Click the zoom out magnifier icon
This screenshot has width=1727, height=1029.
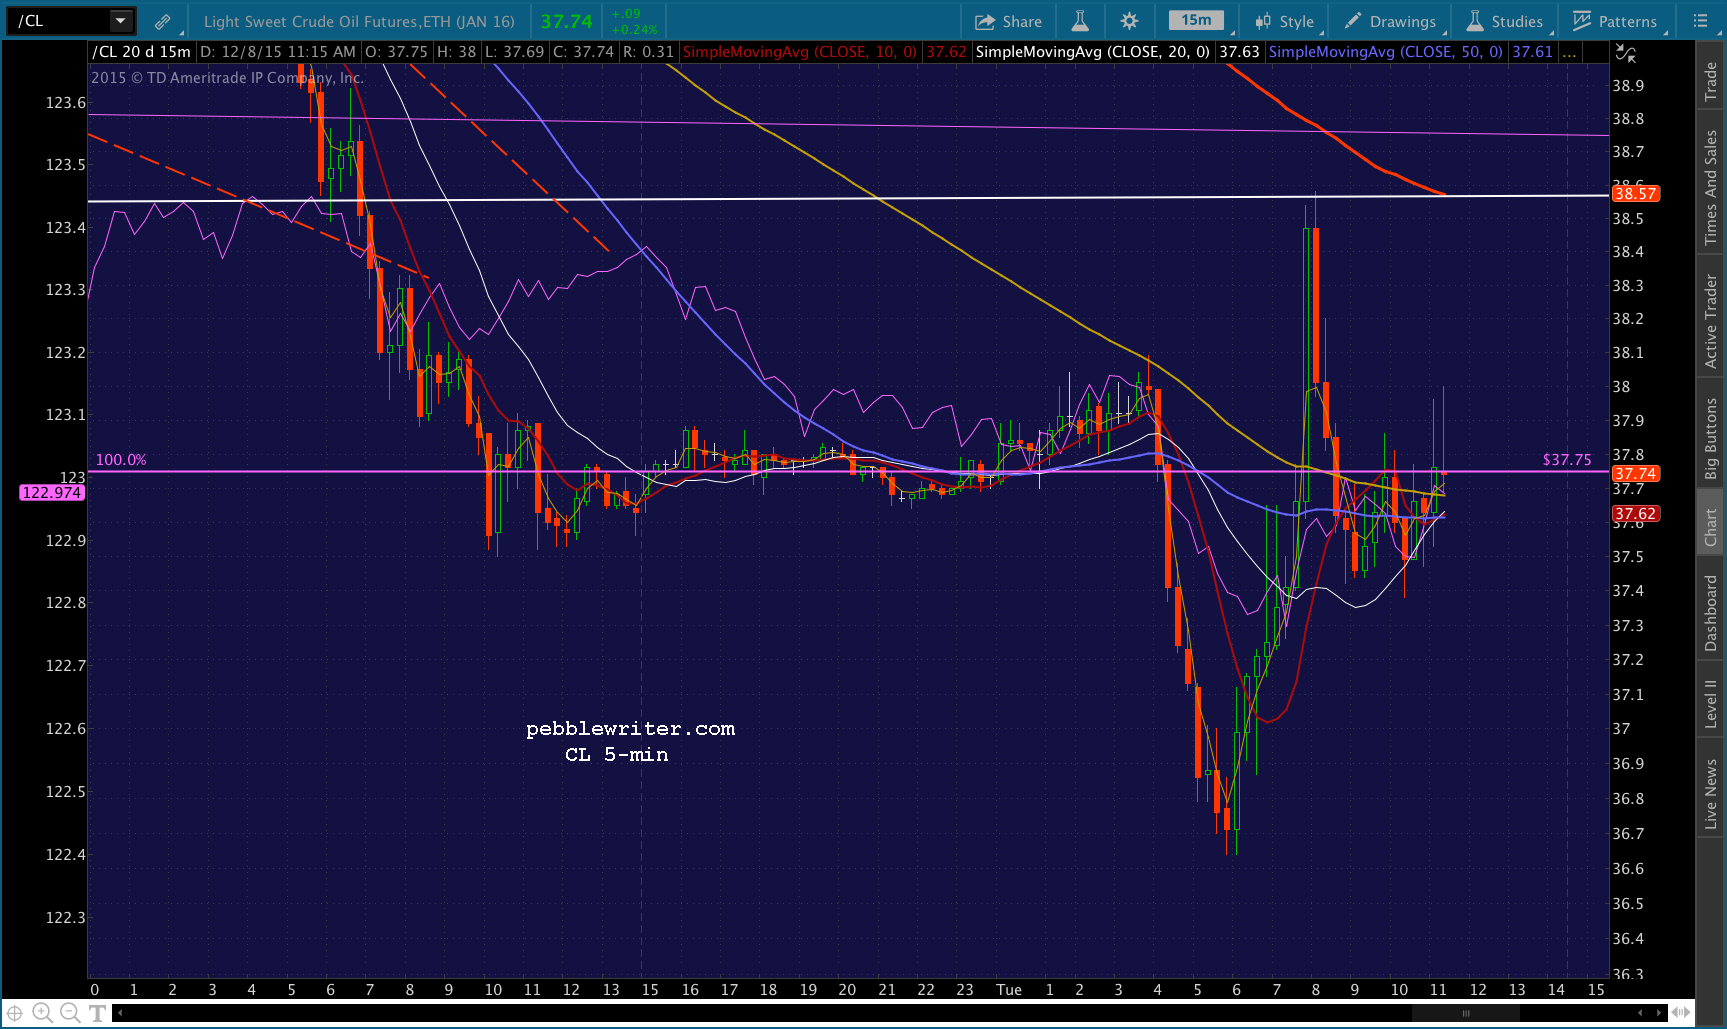click(69, 1013)
